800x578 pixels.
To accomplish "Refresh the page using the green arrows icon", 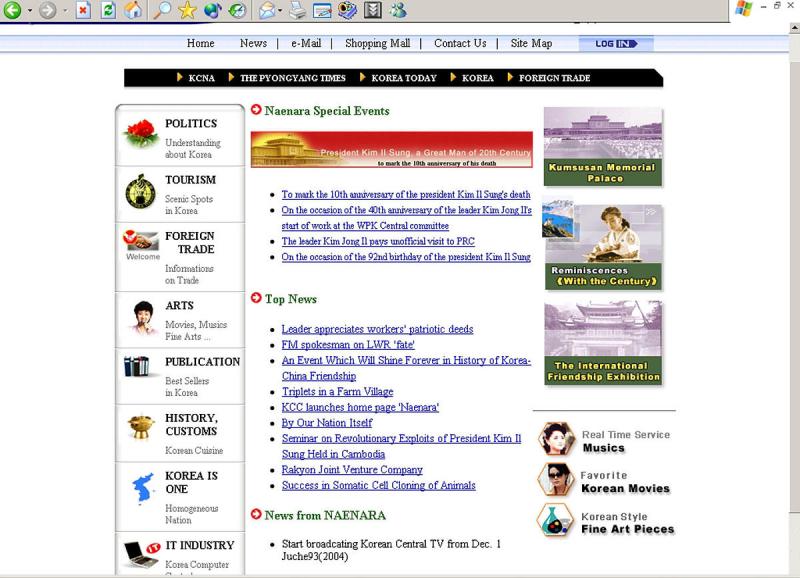I will pyautogui.click(x=108, y=10).
